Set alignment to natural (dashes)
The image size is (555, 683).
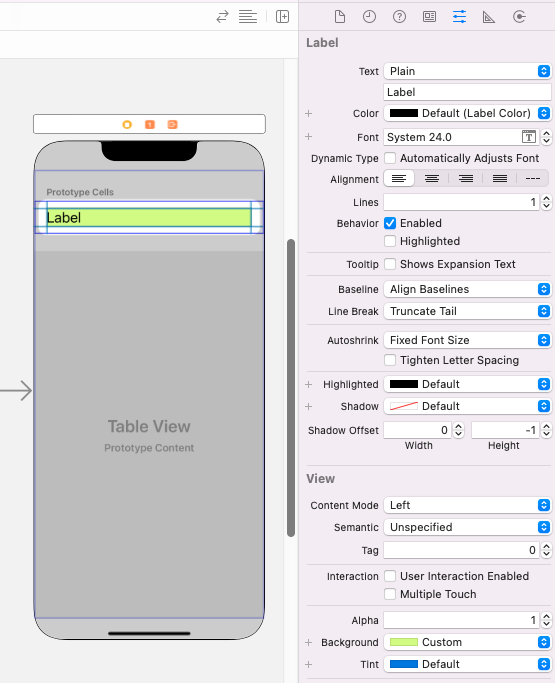(532, 179)
